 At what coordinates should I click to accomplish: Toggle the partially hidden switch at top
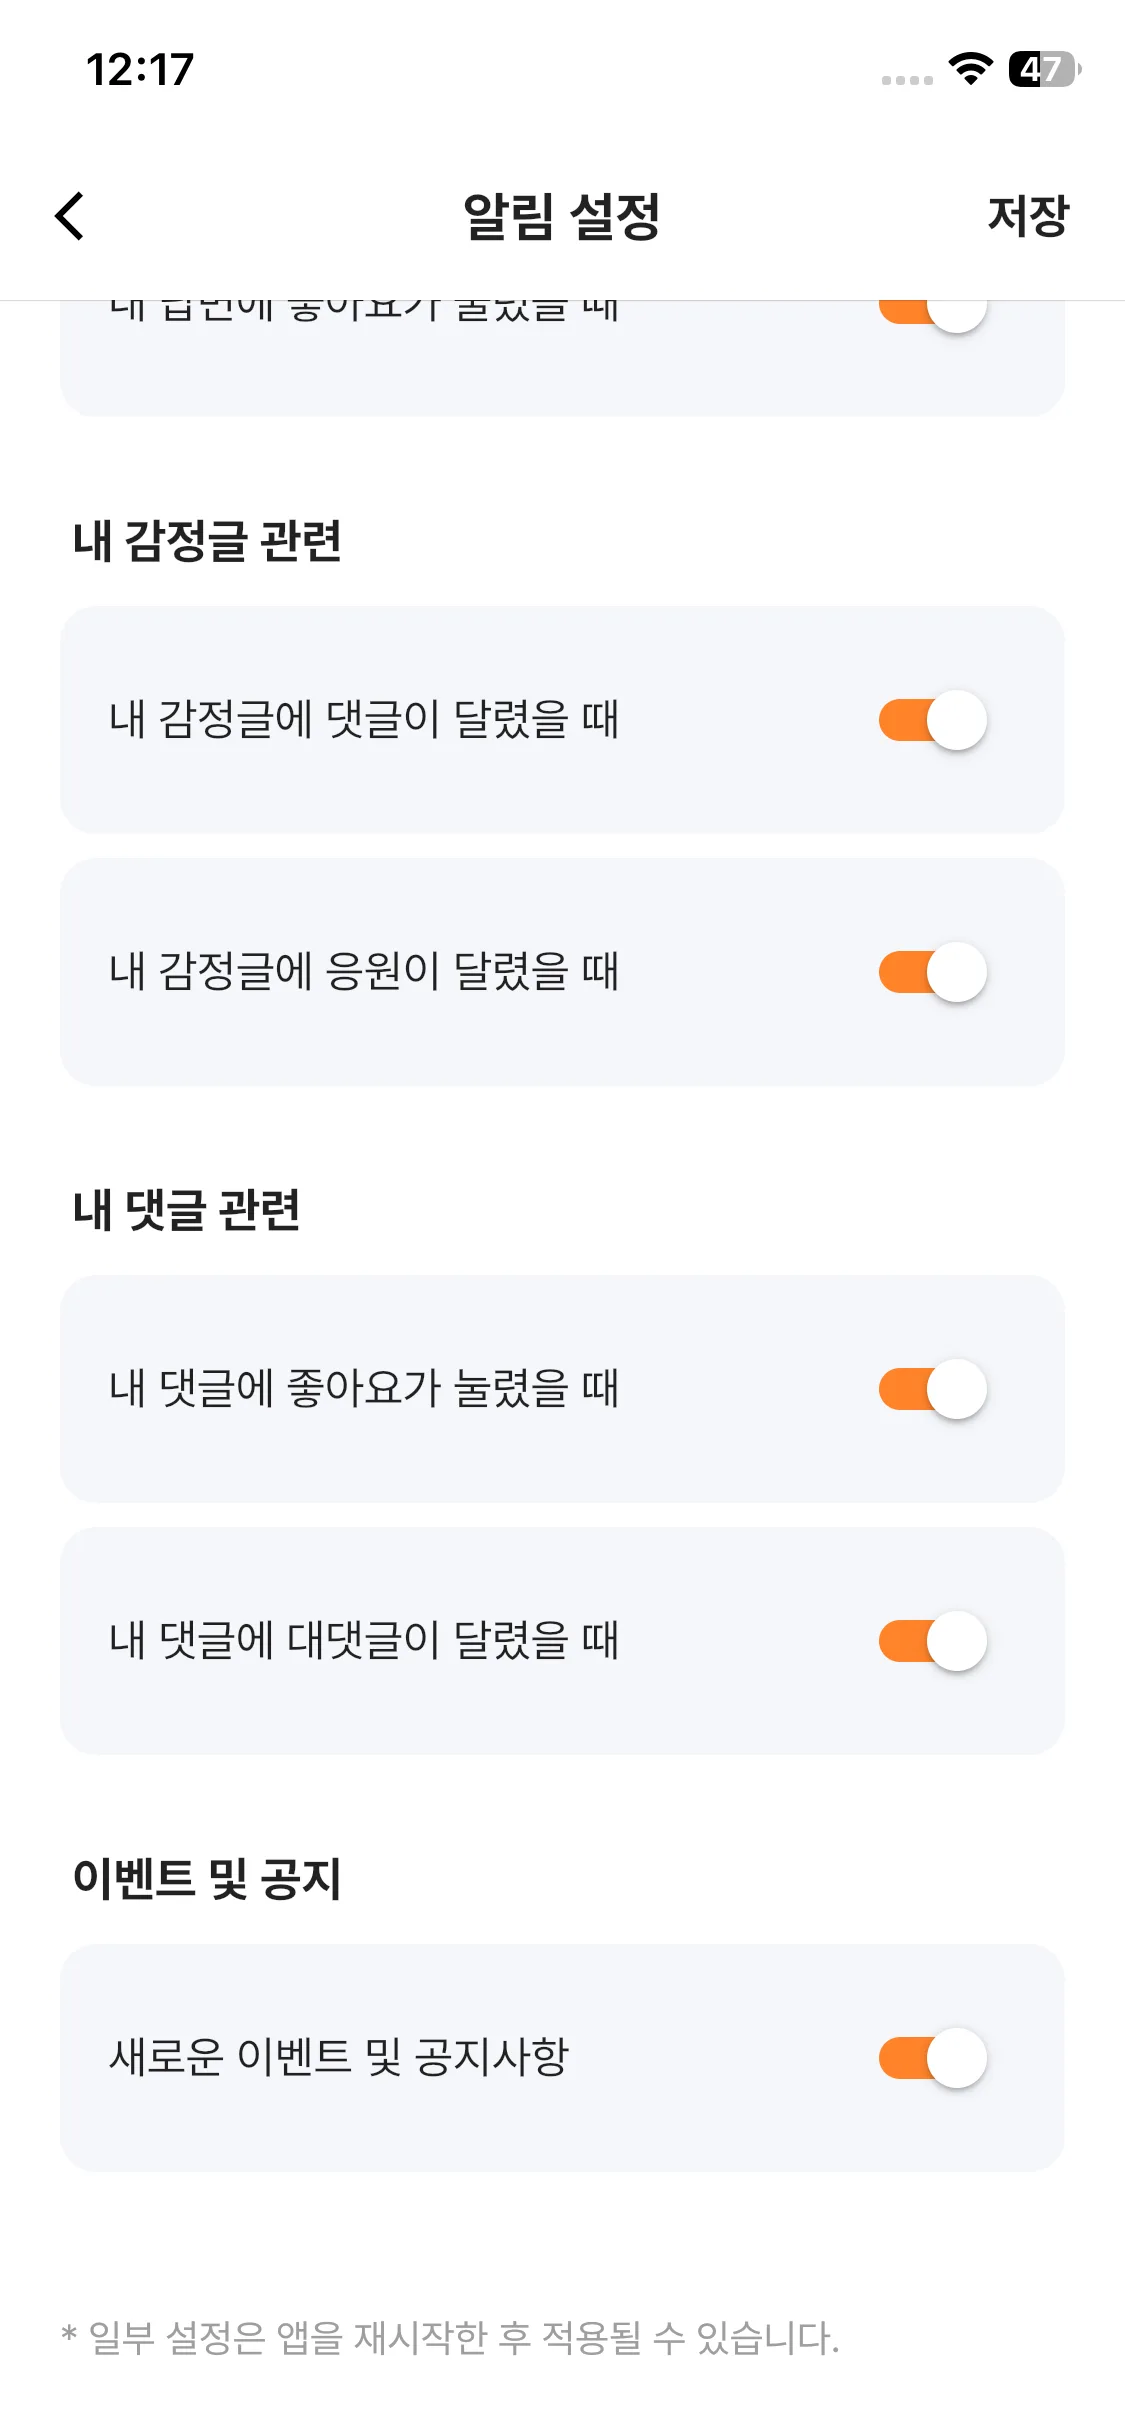click(932, 312)
